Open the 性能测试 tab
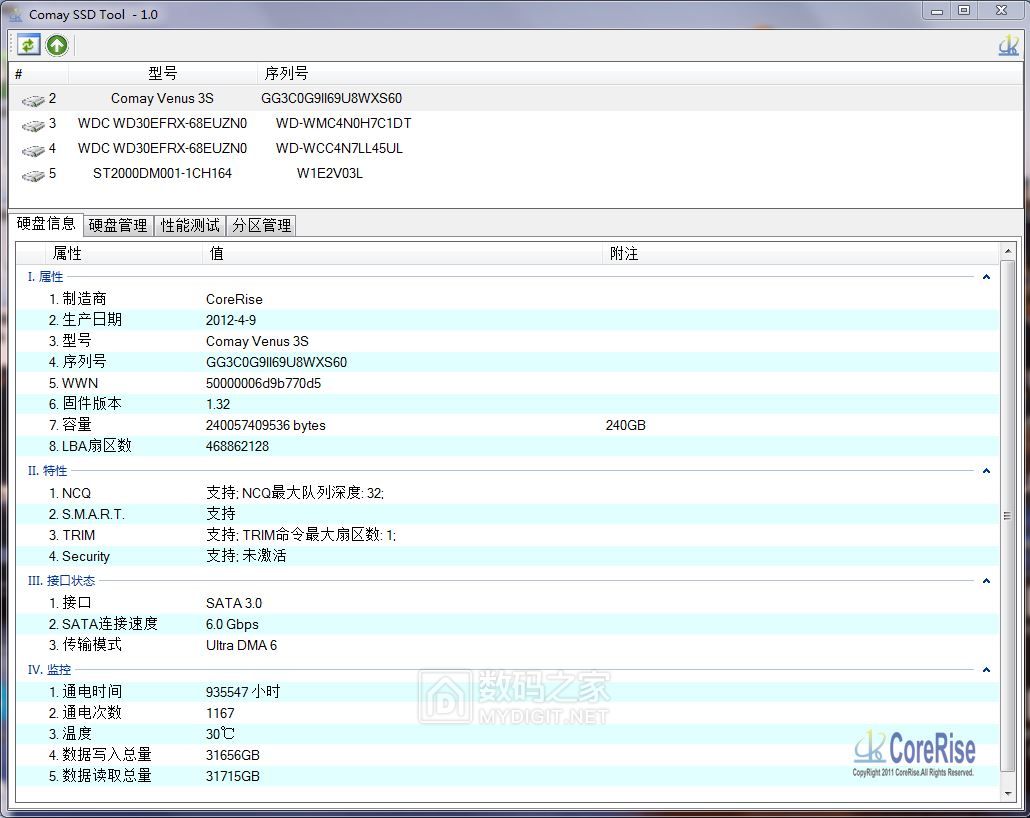 point(190,225)
